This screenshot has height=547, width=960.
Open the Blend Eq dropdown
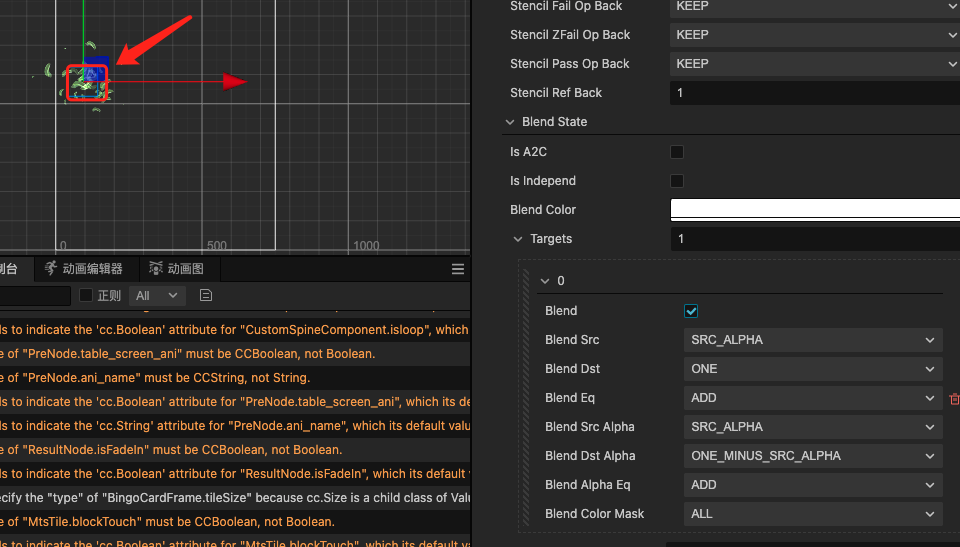coord(812,398)
